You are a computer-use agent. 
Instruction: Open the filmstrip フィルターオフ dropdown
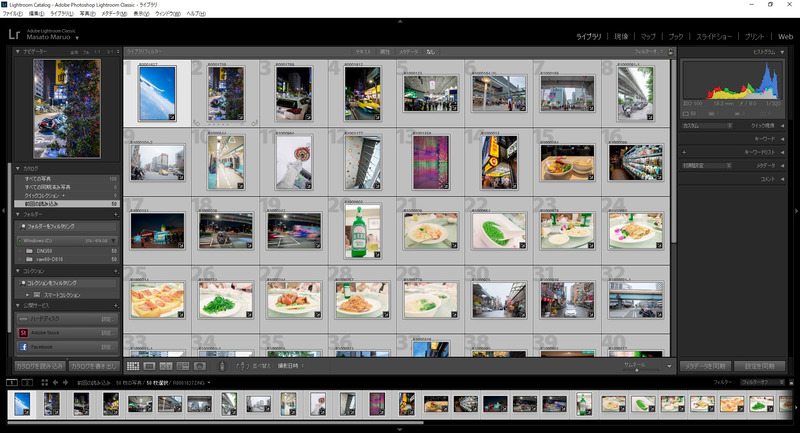click(763, 383)
